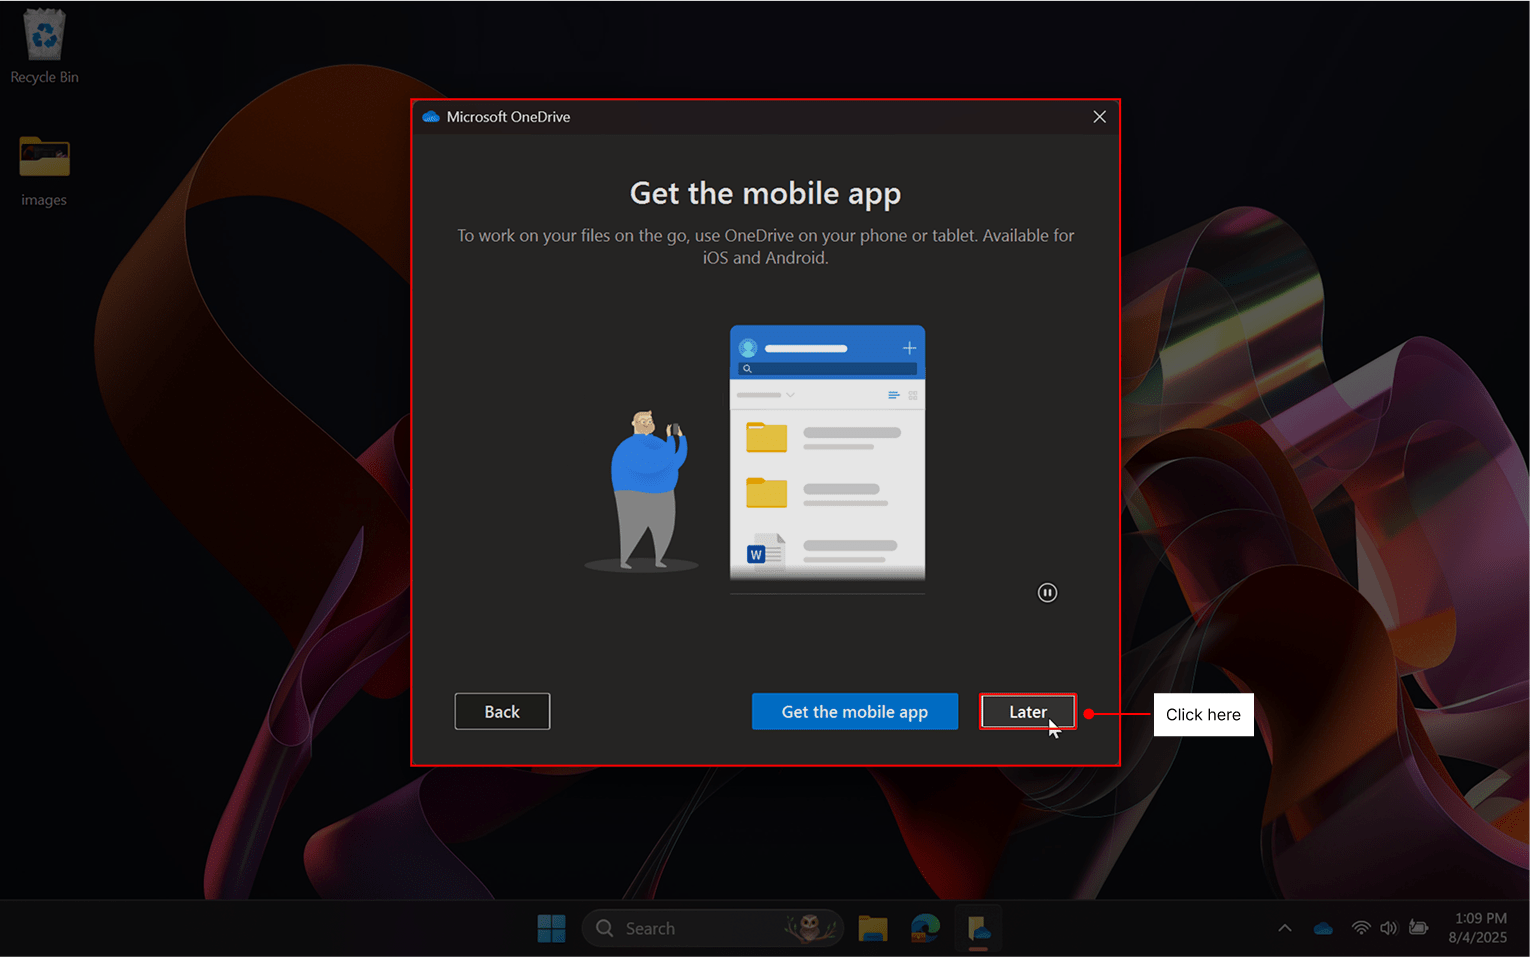Check the battery status icon
This screenshot has width=1530, height=957.
pyautogui.click(x=1418, y=929)
